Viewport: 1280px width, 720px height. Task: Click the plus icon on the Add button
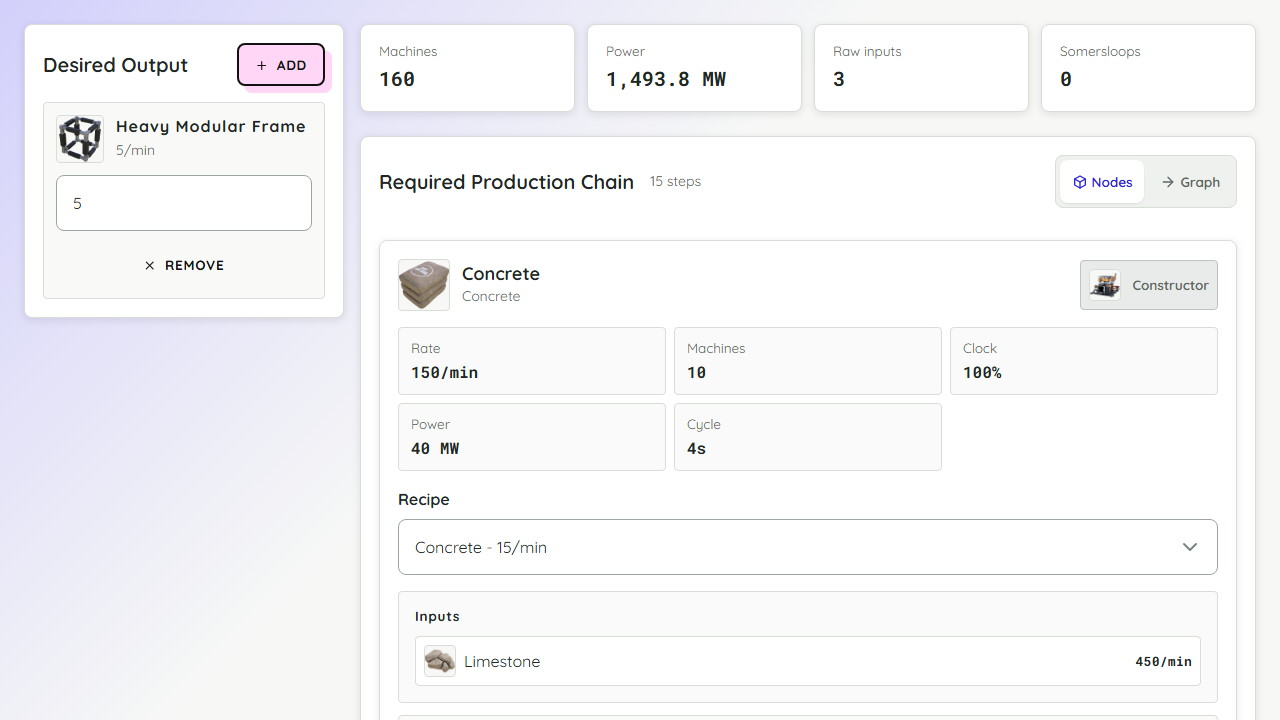pos(262,65)
